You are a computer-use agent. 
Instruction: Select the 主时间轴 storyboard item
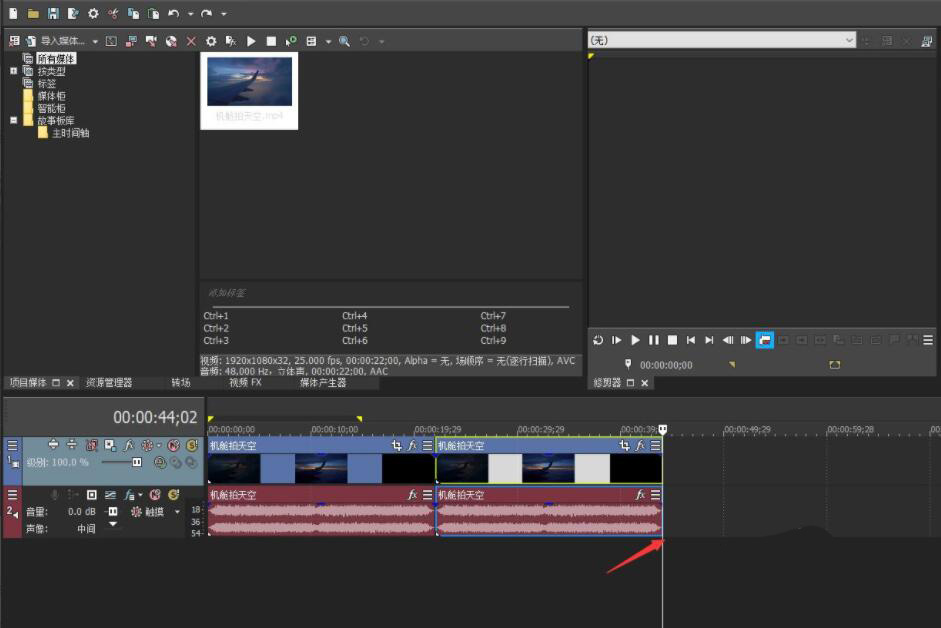[70, 132]
